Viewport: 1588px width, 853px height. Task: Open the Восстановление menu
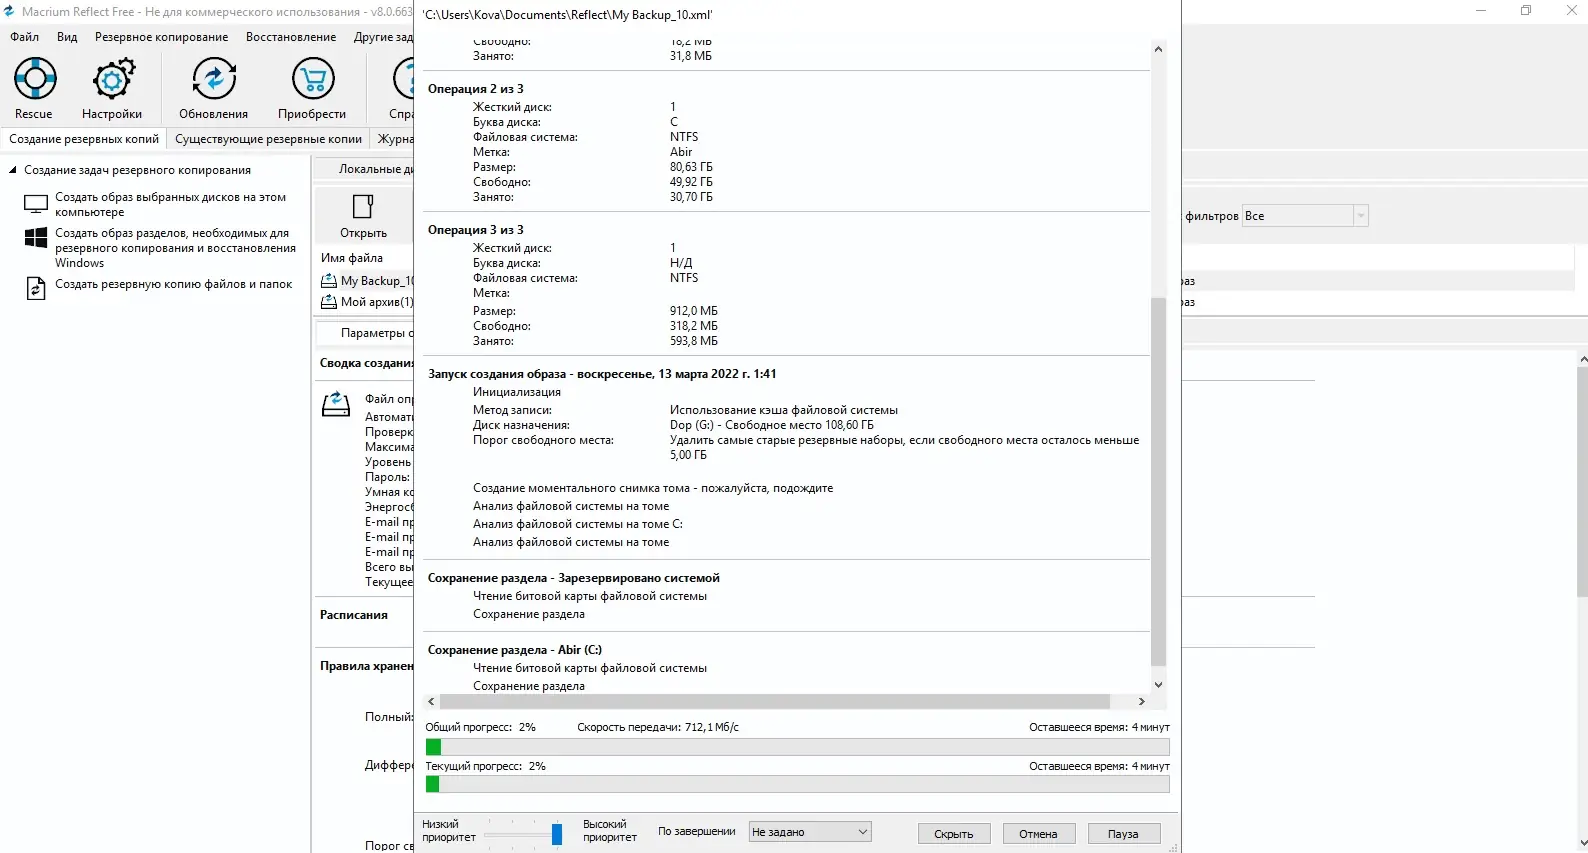click(291, 37)
